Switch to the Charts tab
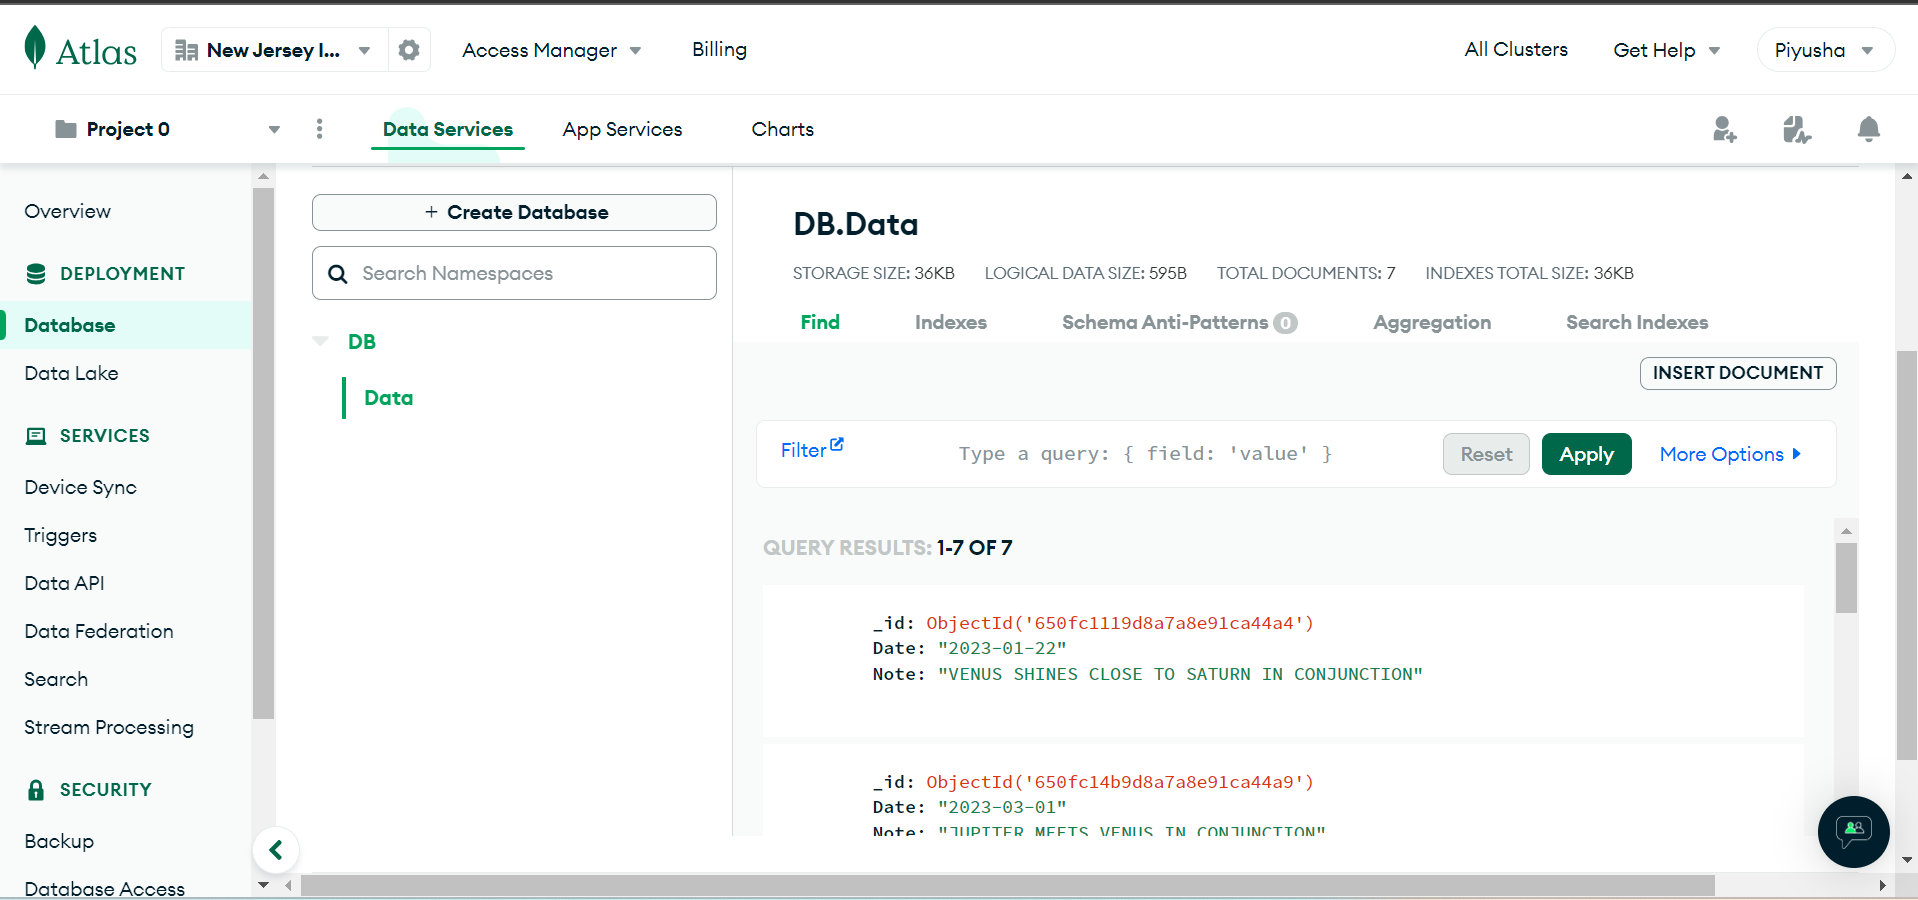The width and height of the screenshot is (1918, 900). (x=783, y=129)
